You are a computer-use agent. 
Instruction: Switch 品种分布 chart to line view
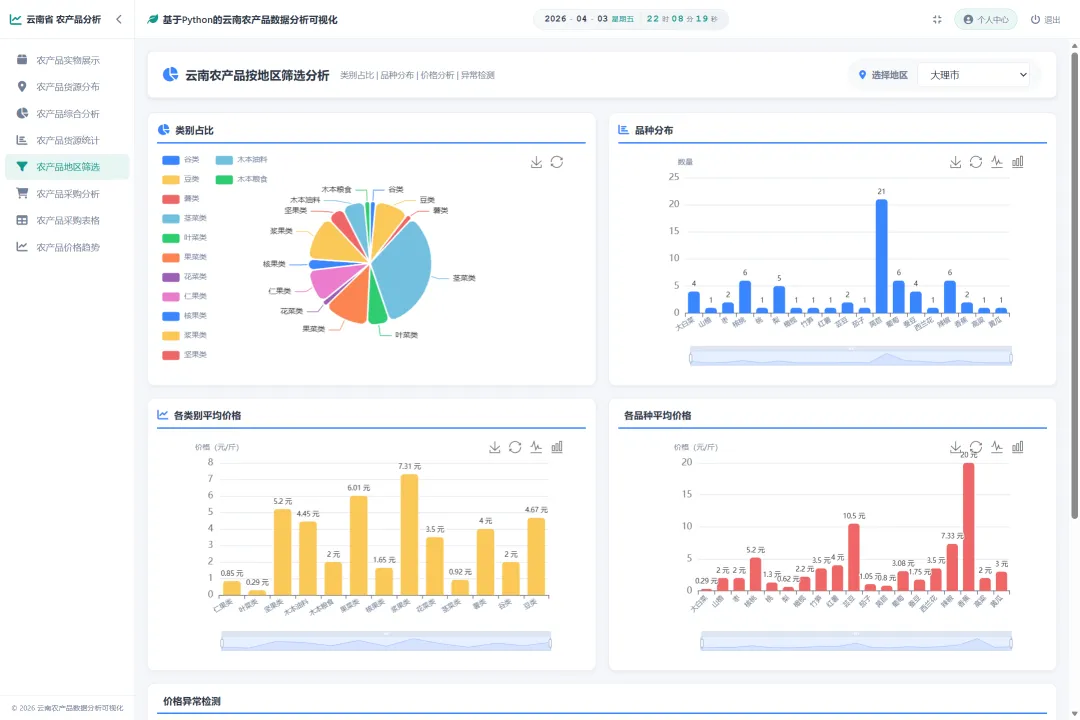coord(997,162)
